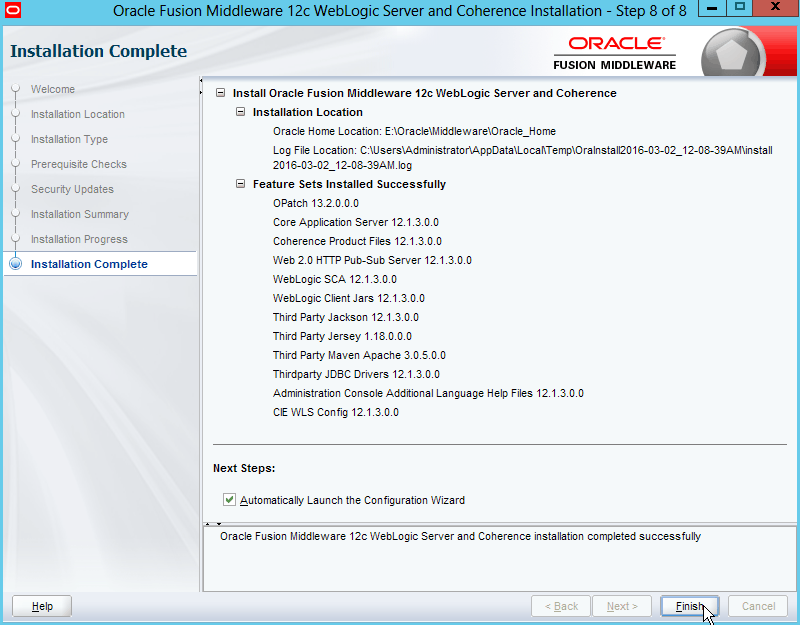
Task: Click the Installation Complete step bullet icon
Action: coord(15,265)
